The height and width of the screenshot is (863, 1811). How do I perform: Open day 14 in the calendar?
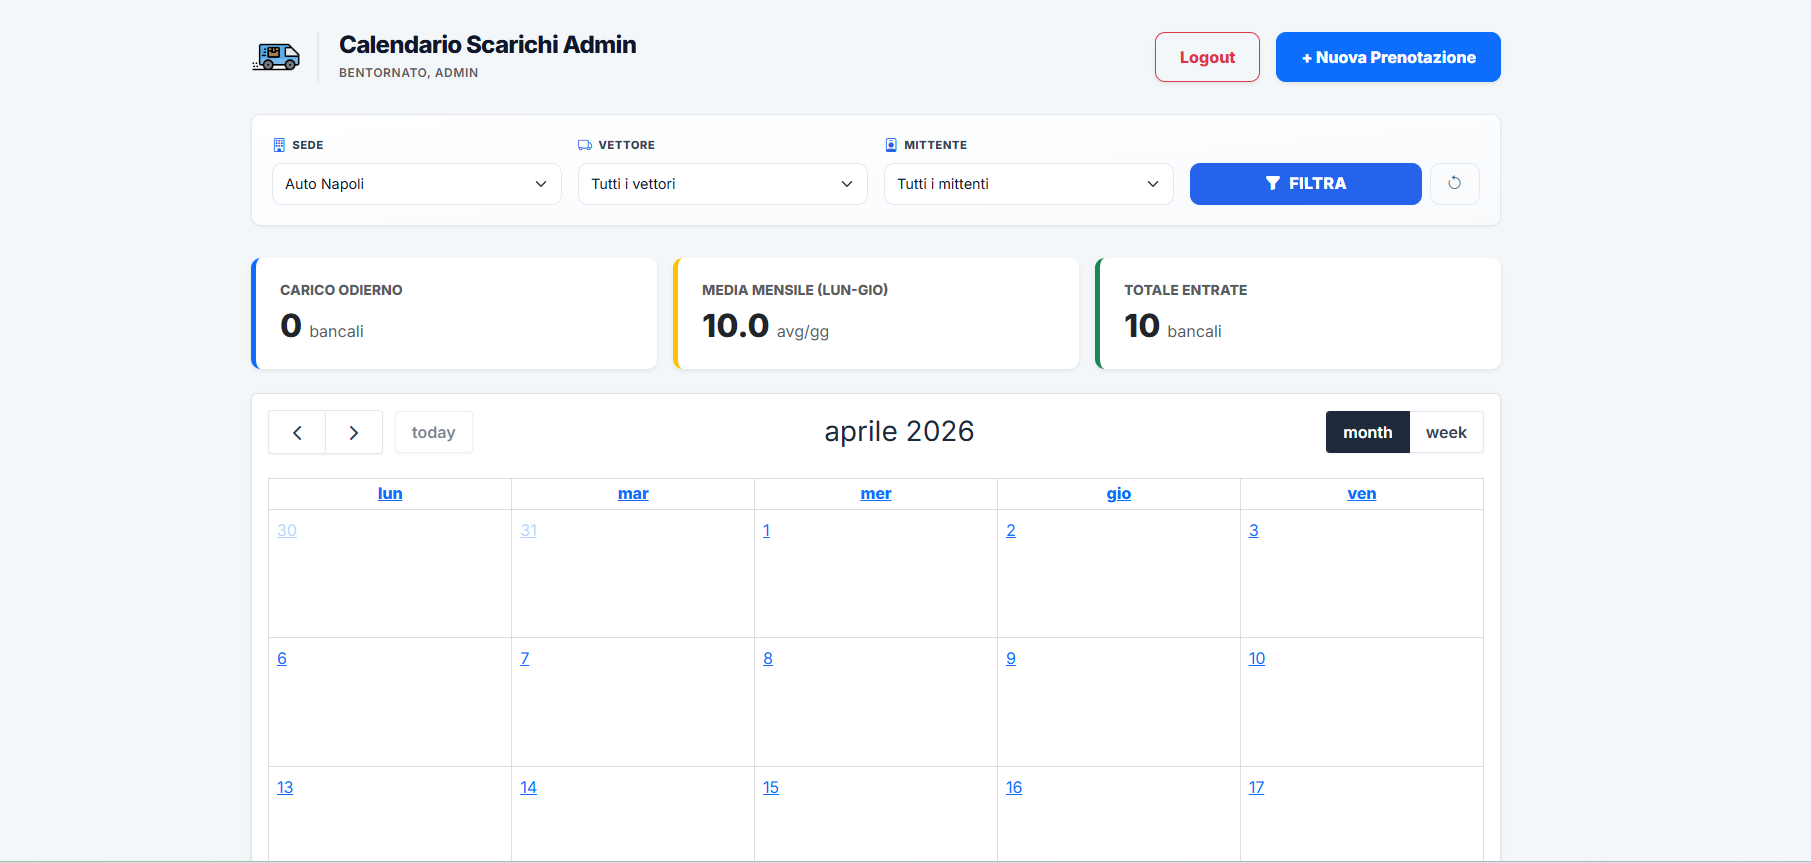529,788
